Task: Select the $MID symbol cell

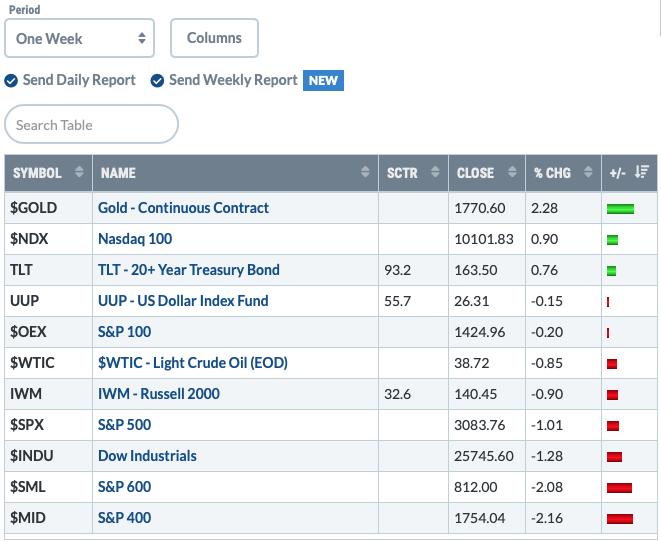Action: click(48, 518)
